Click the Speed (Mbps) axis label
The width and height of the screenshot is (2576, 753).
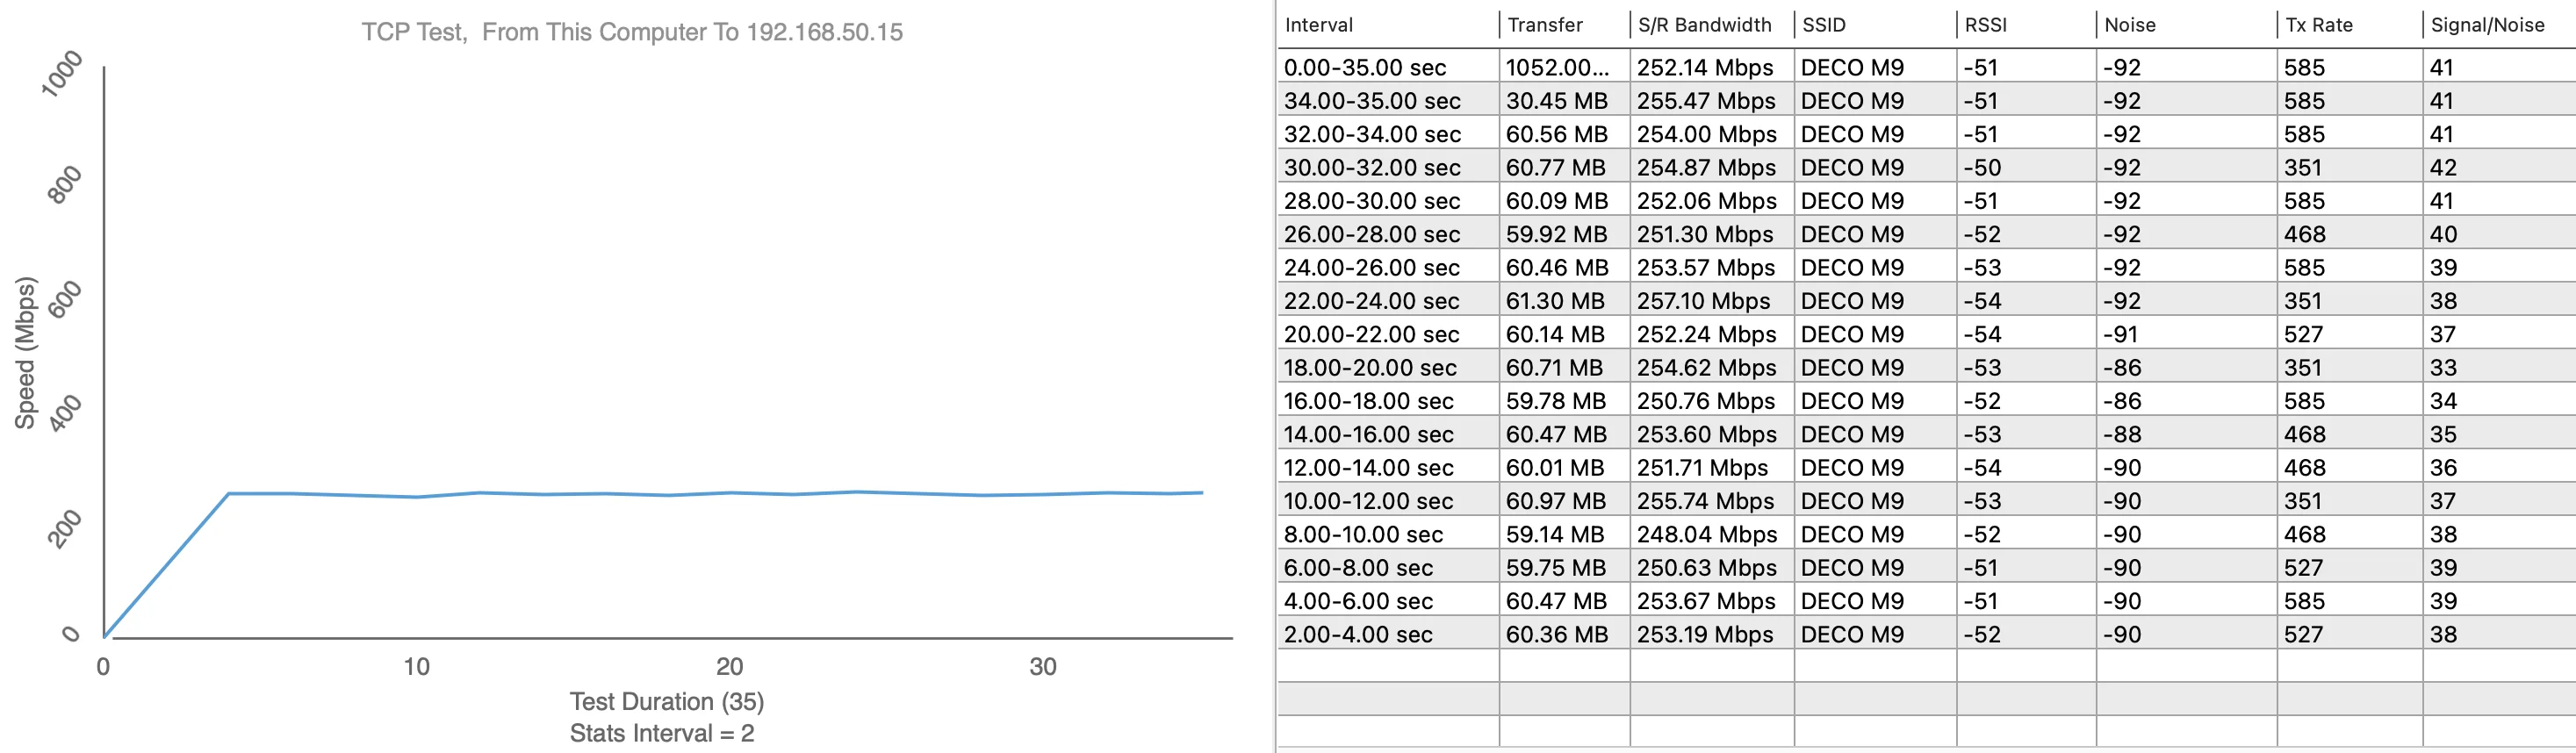pos(25,352)
